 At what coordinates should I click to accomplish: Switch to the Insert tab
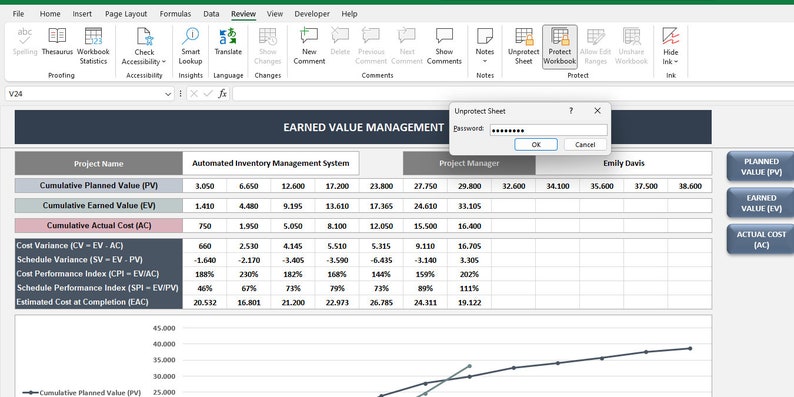click(x=82, y=14)
